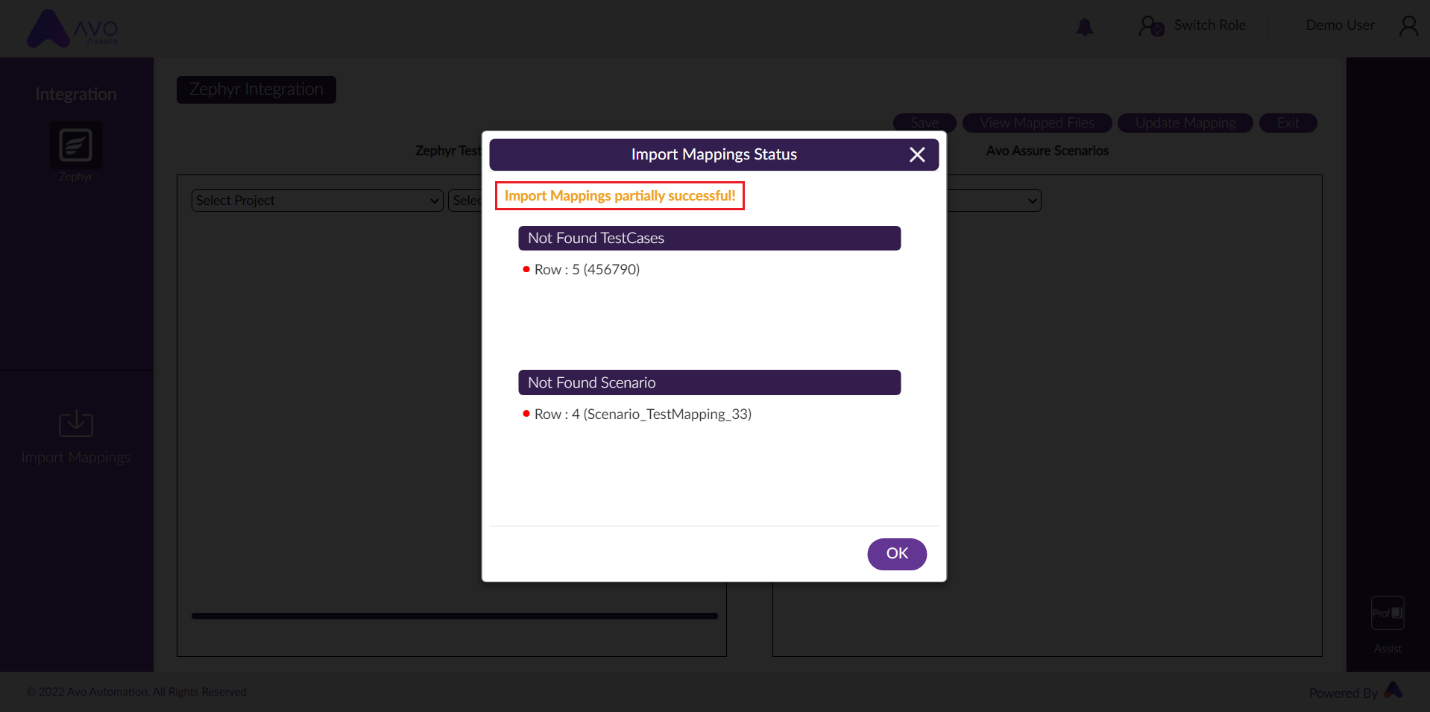Image resolution: width=1430 pixels, height=712 pixels.
Task: Select the Zephyr integration icon
Action: (x=76, y=147)
